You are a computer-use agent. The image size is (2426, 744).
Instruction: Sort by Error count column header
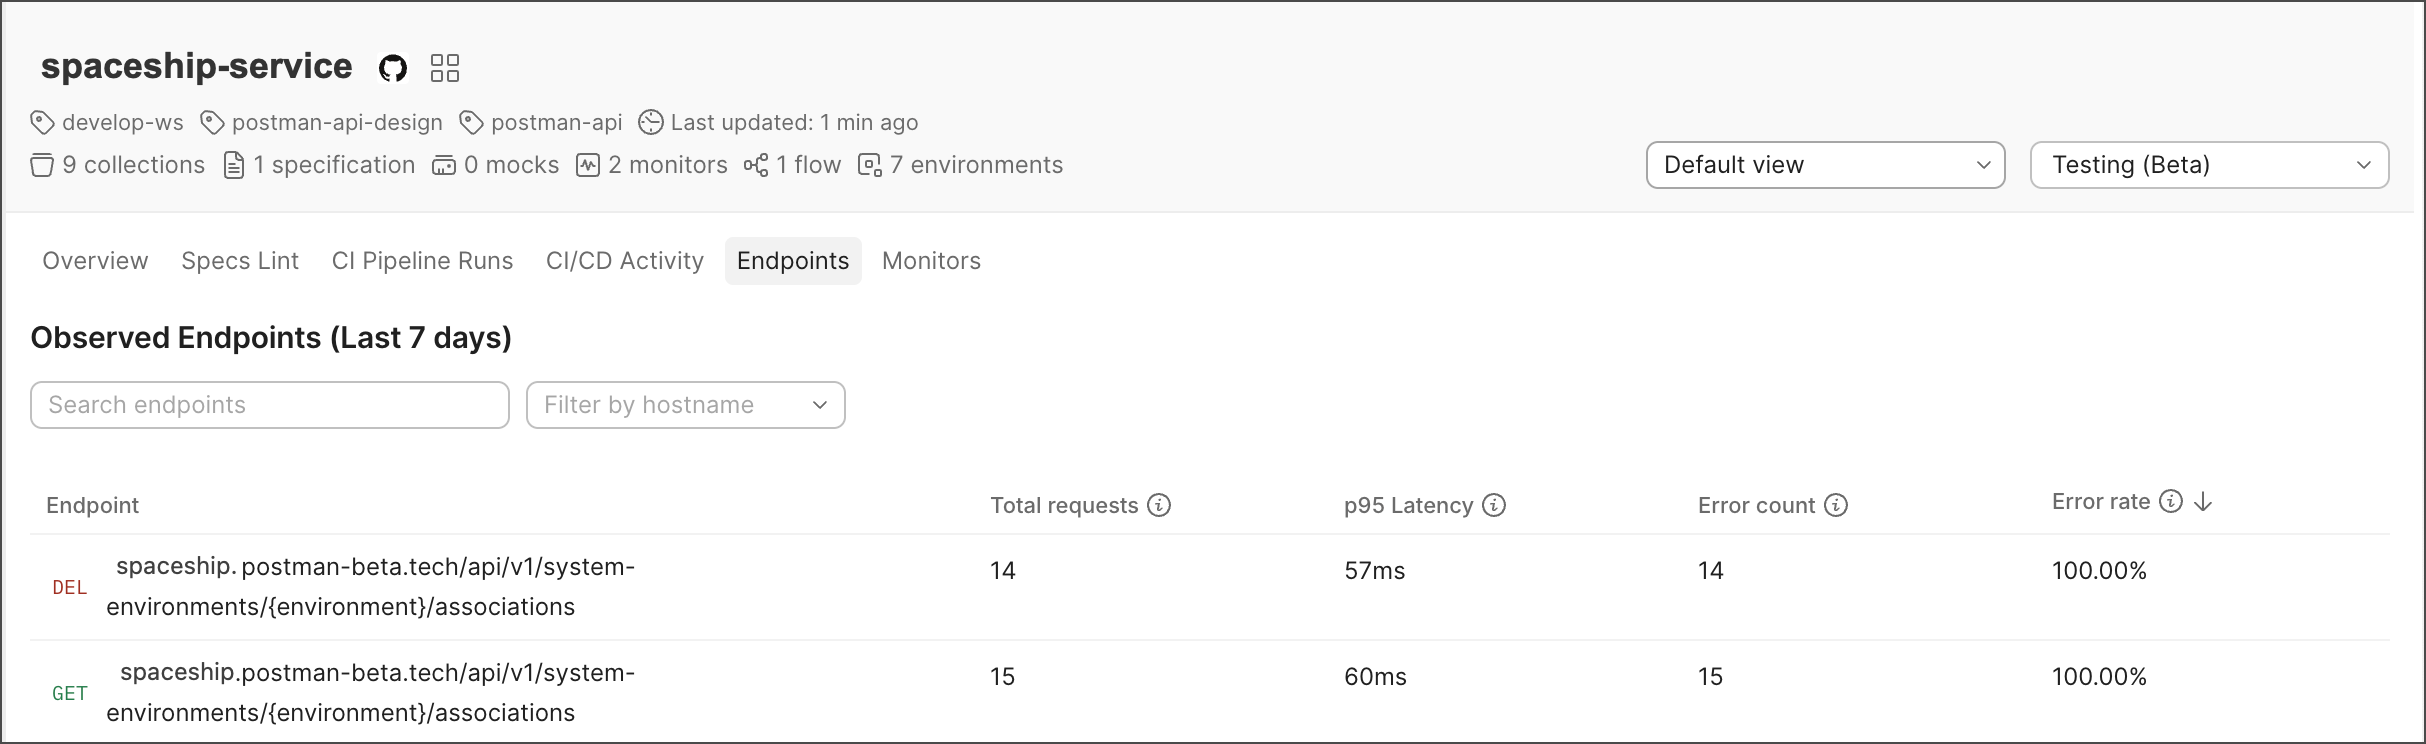[1756, 505]
